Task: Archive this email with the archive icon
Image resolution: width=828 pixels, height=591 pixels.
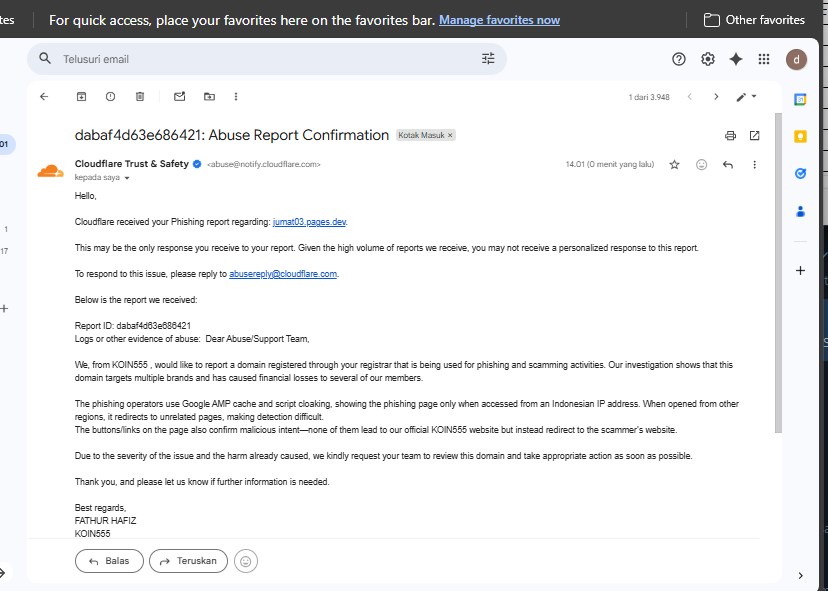Action: [81, 97]
